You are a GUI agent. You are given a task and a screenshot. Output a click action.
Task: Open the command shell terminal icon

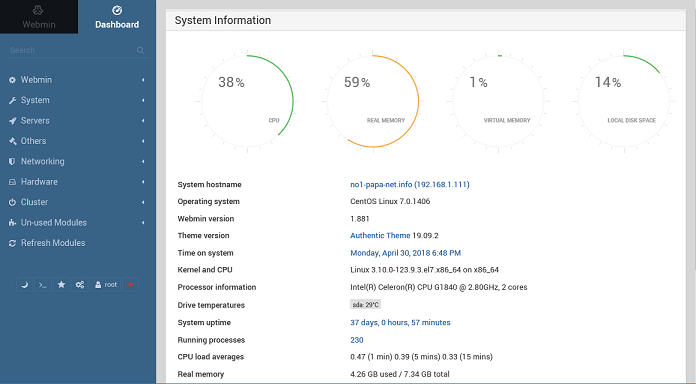tap(43, 285)
